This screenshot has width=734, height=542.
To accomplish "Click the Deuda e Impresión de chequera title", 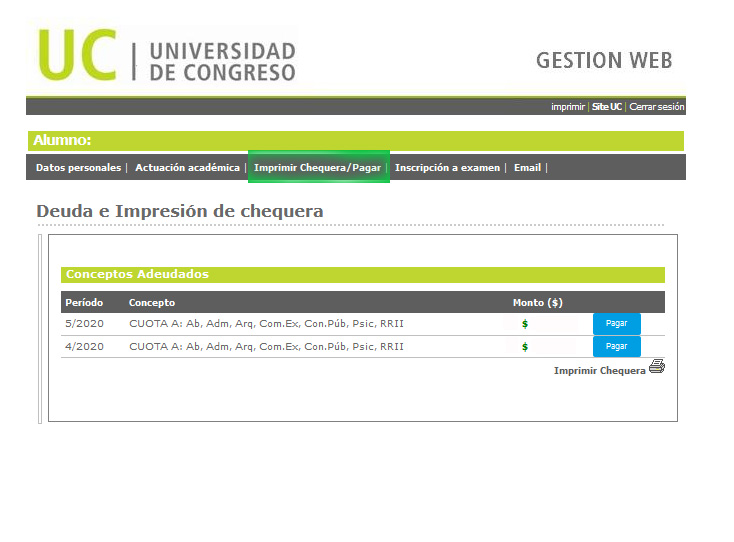I will (x=180, y=211).
